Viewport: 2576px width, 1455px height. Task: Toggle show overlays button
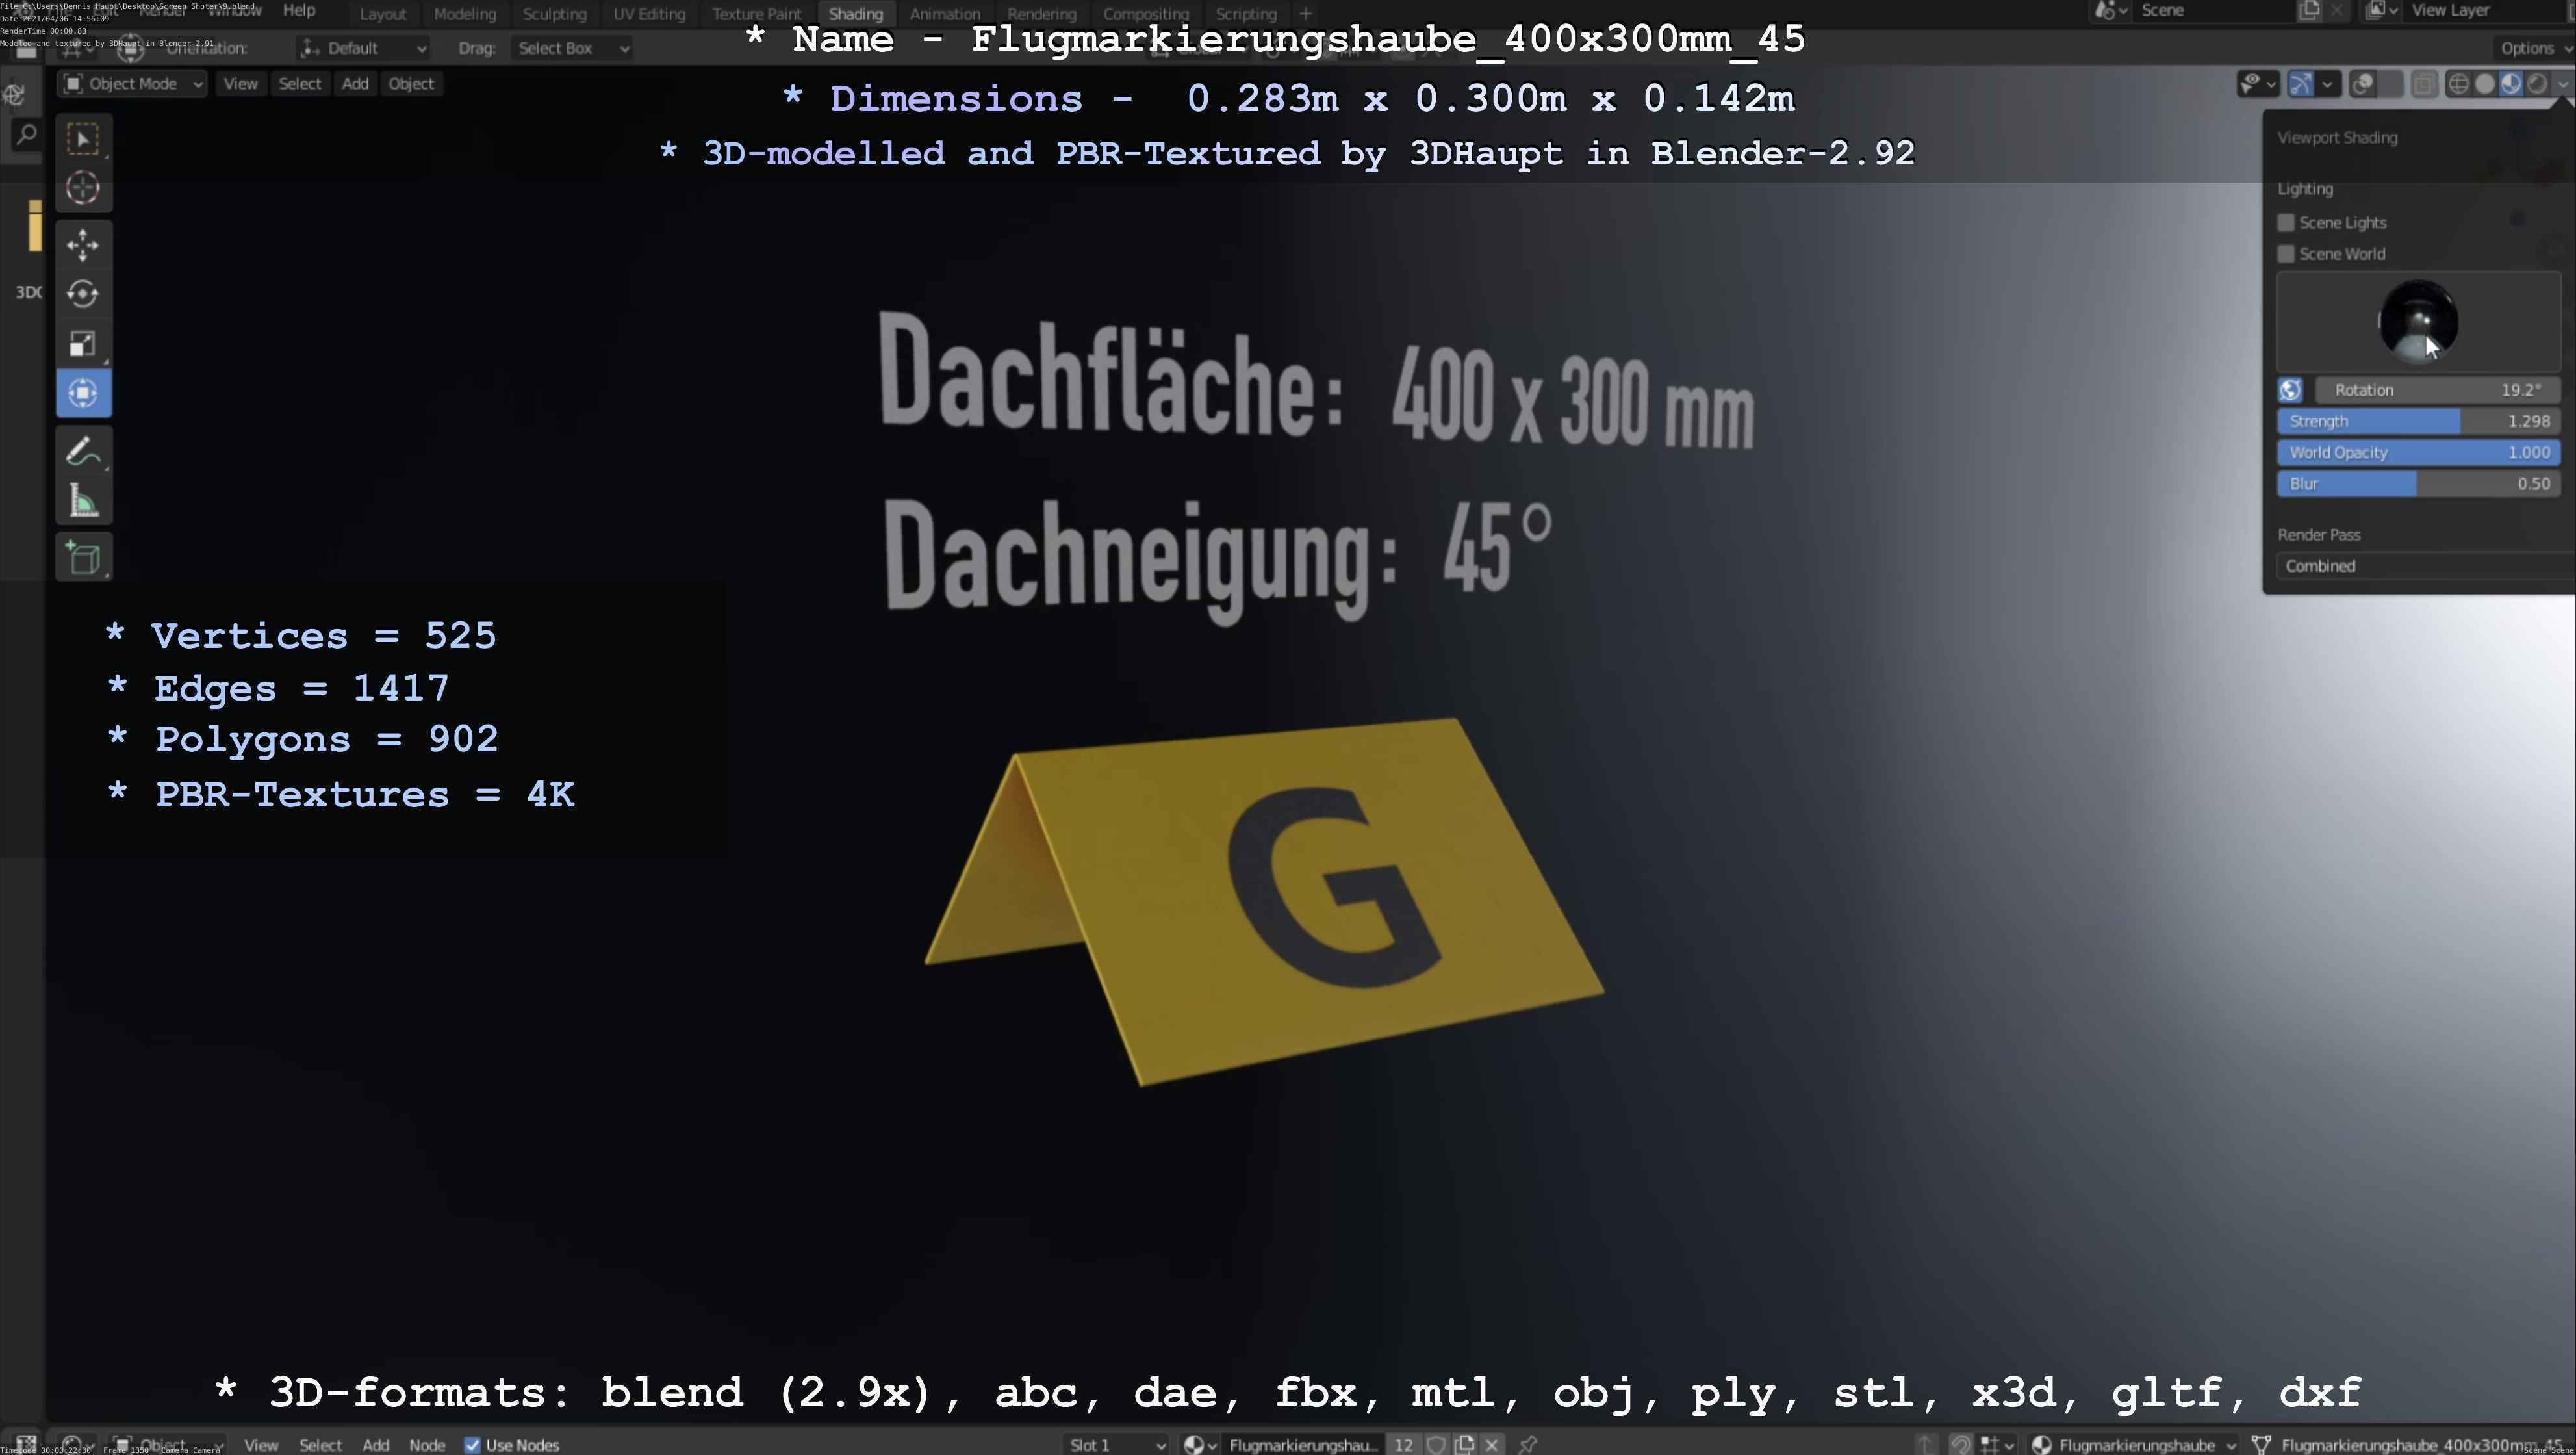tap(2364, 84)
